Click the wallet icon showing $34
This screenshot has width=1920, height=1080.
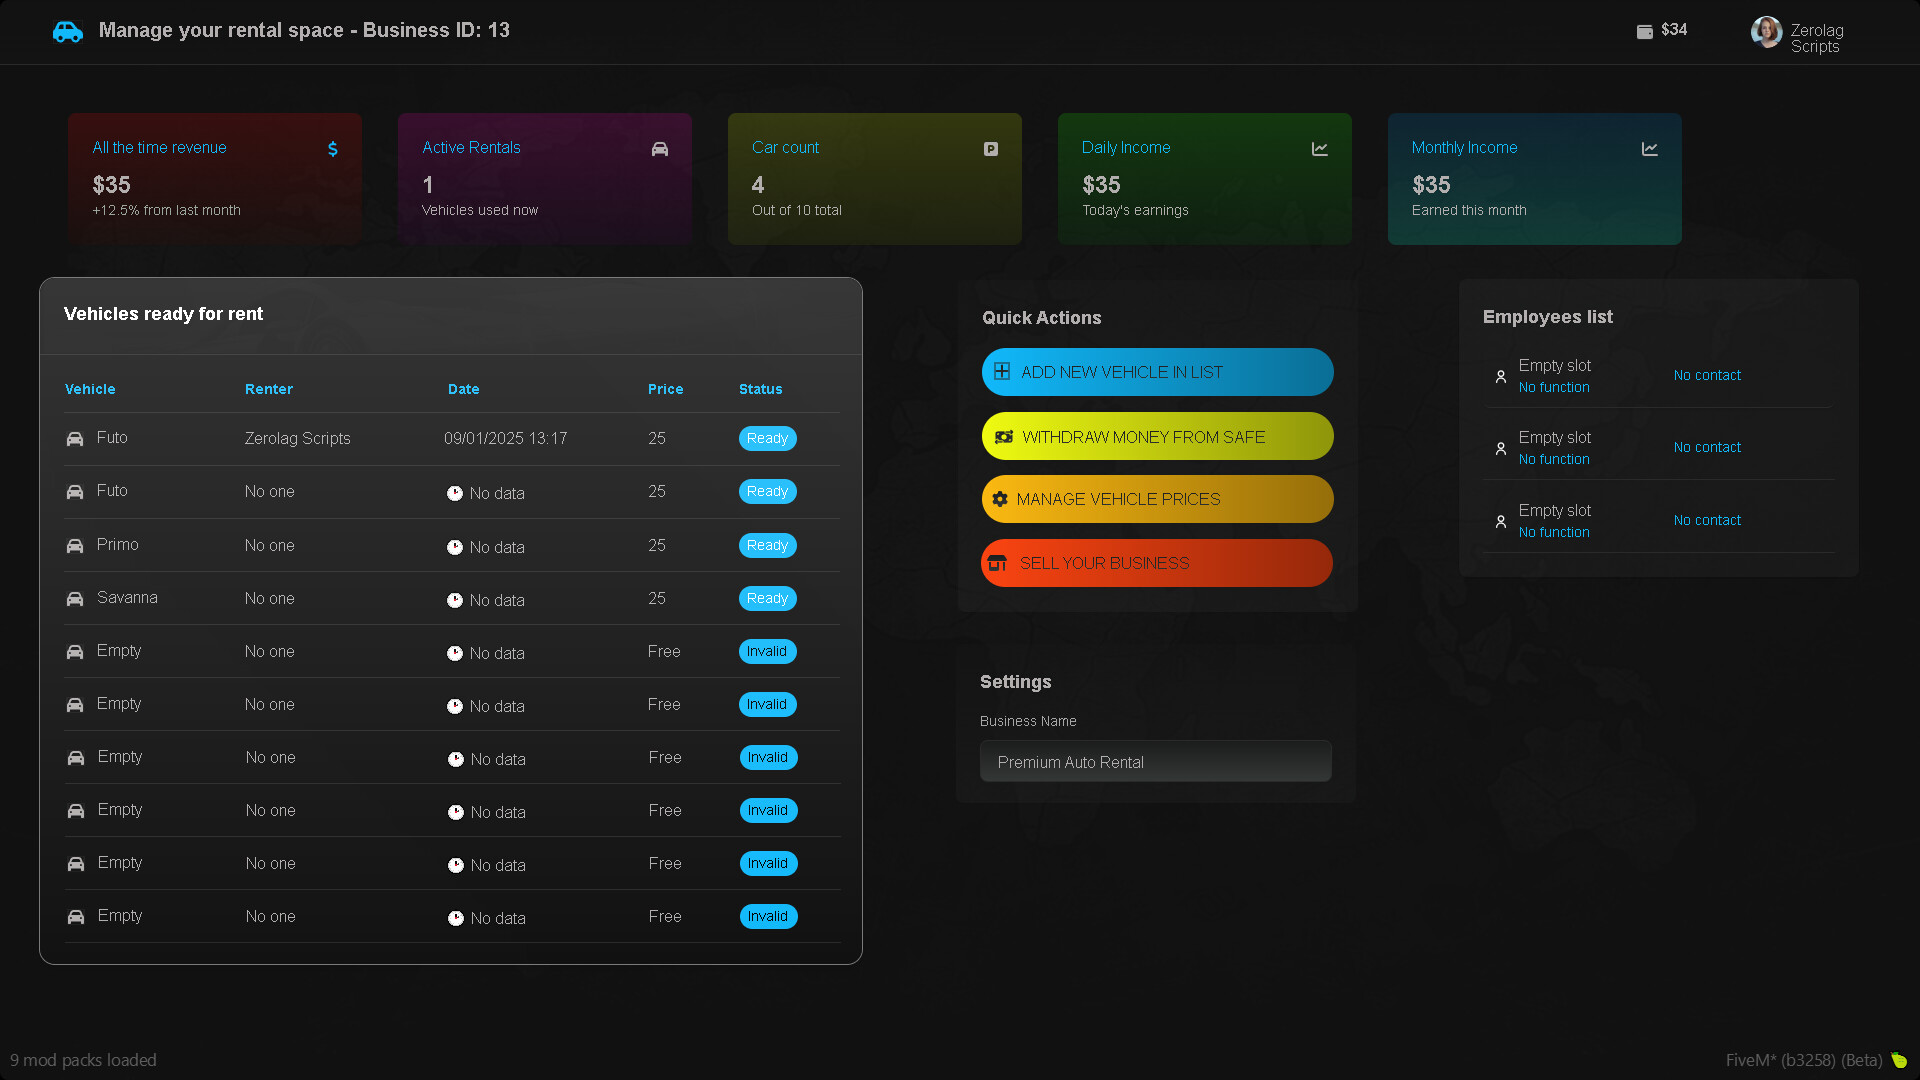tap(1643, 31)
